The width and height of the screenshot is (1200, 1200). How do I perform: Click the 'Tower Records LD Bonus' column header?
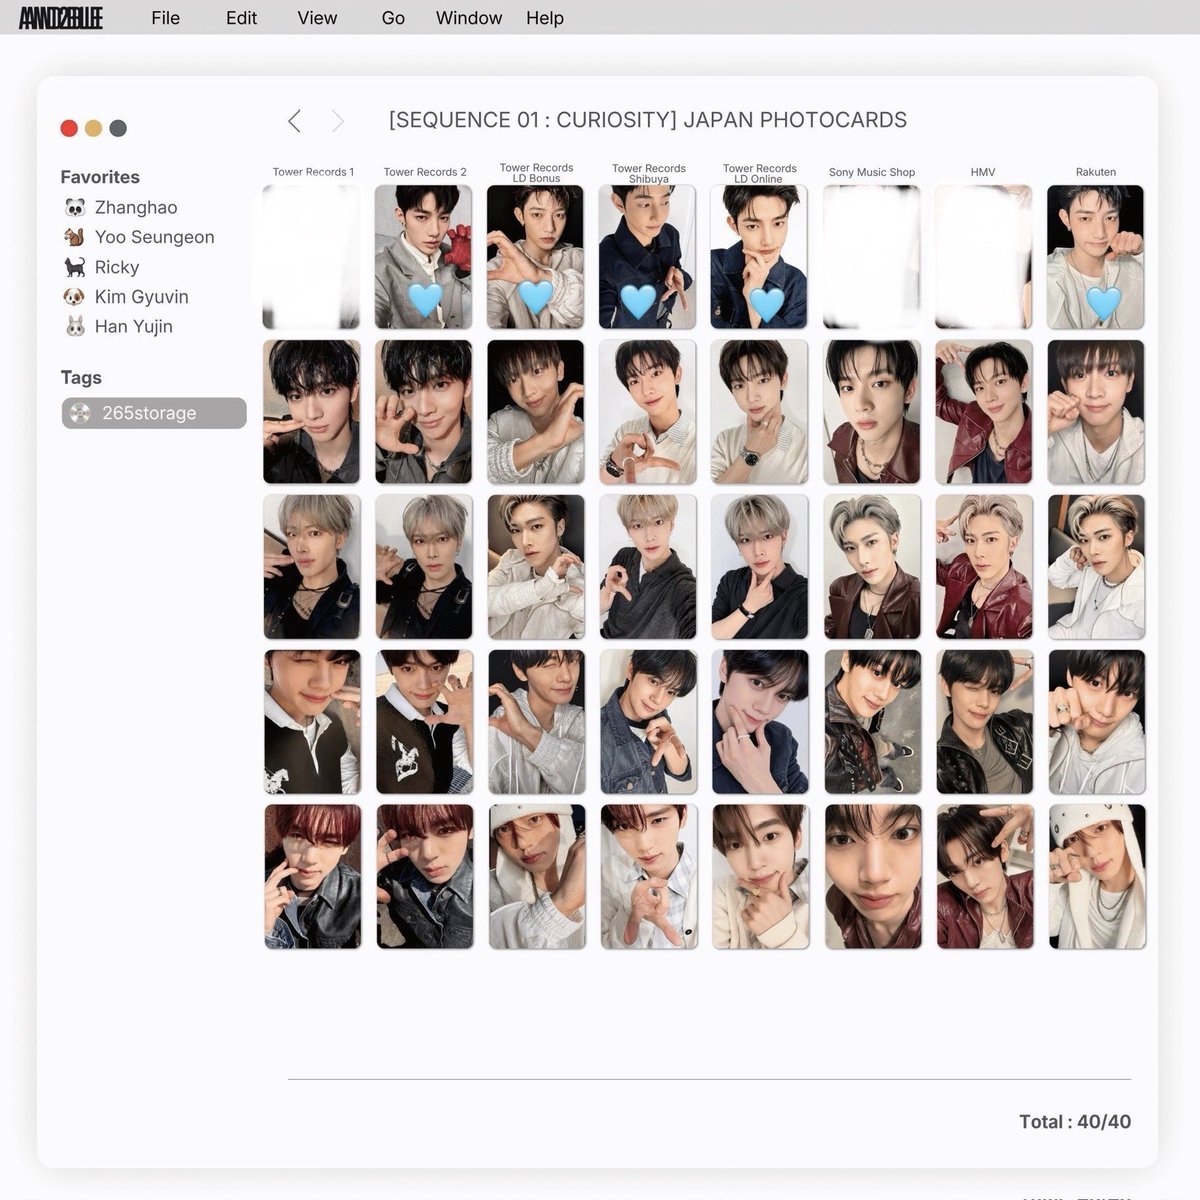coord(537,173)
